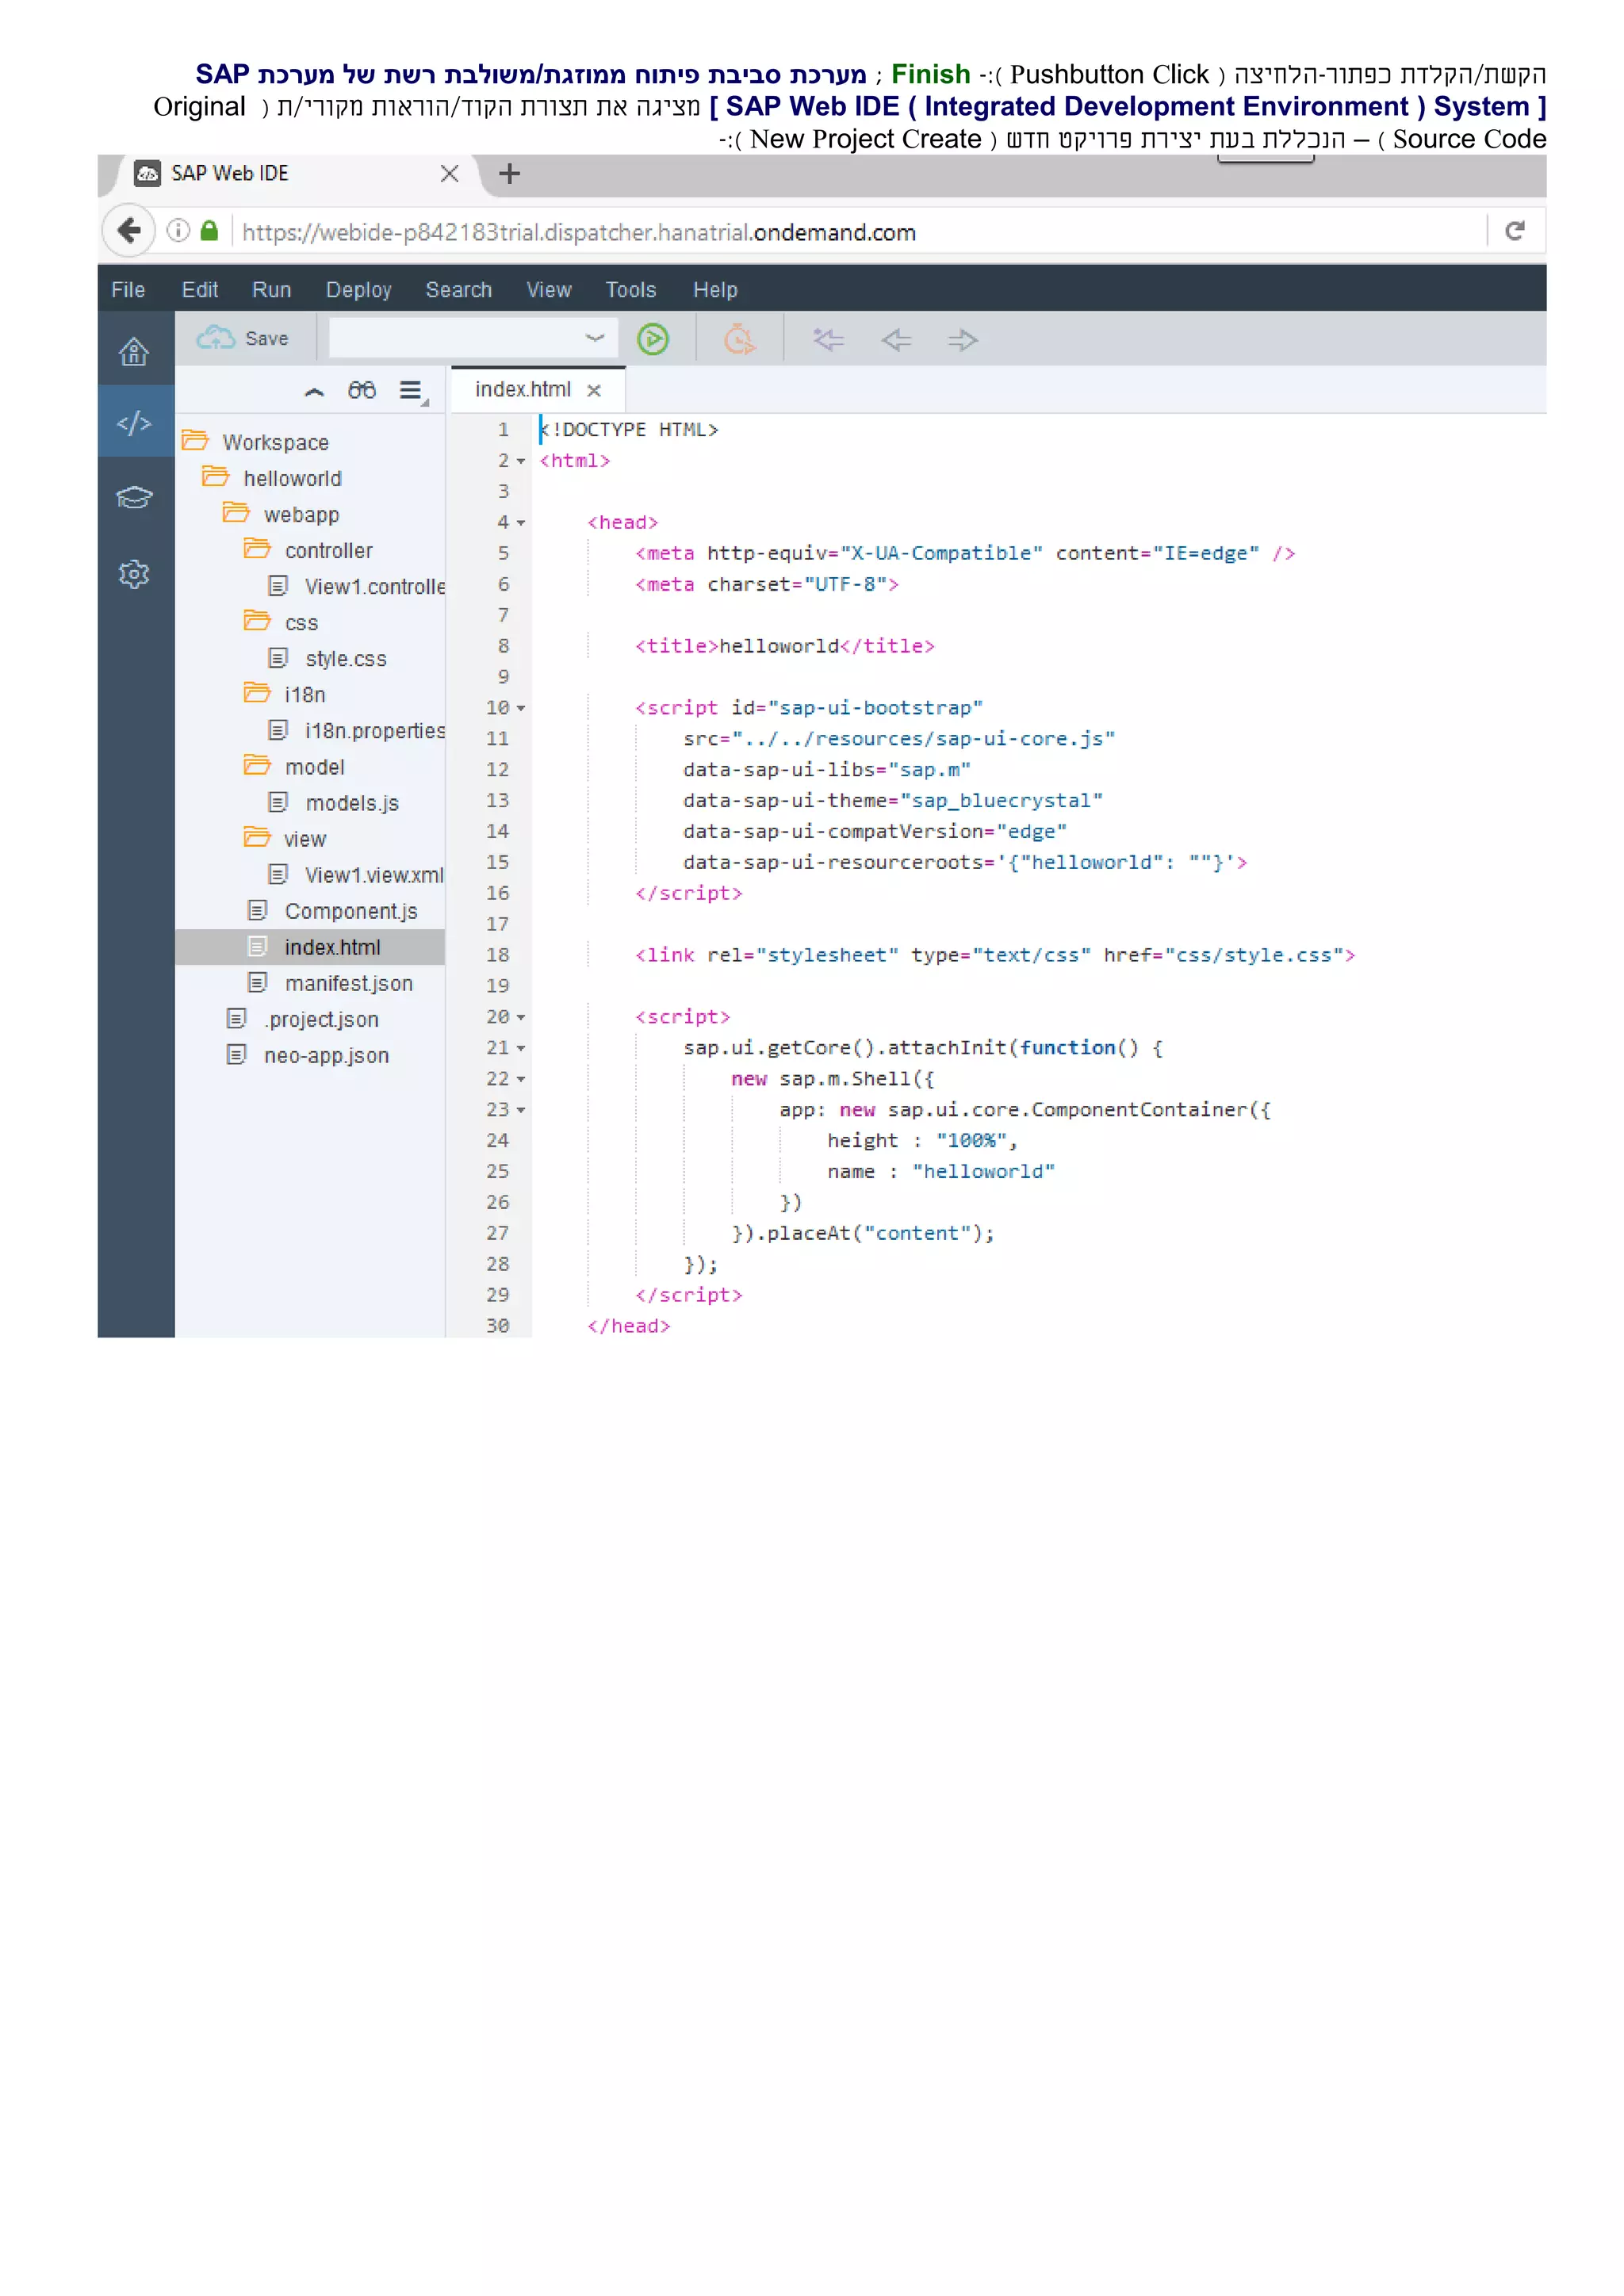Viewport: 1624px width, 2296px height.
Task: Fold the attachInit function at line 21
Action: [521, 1048]
